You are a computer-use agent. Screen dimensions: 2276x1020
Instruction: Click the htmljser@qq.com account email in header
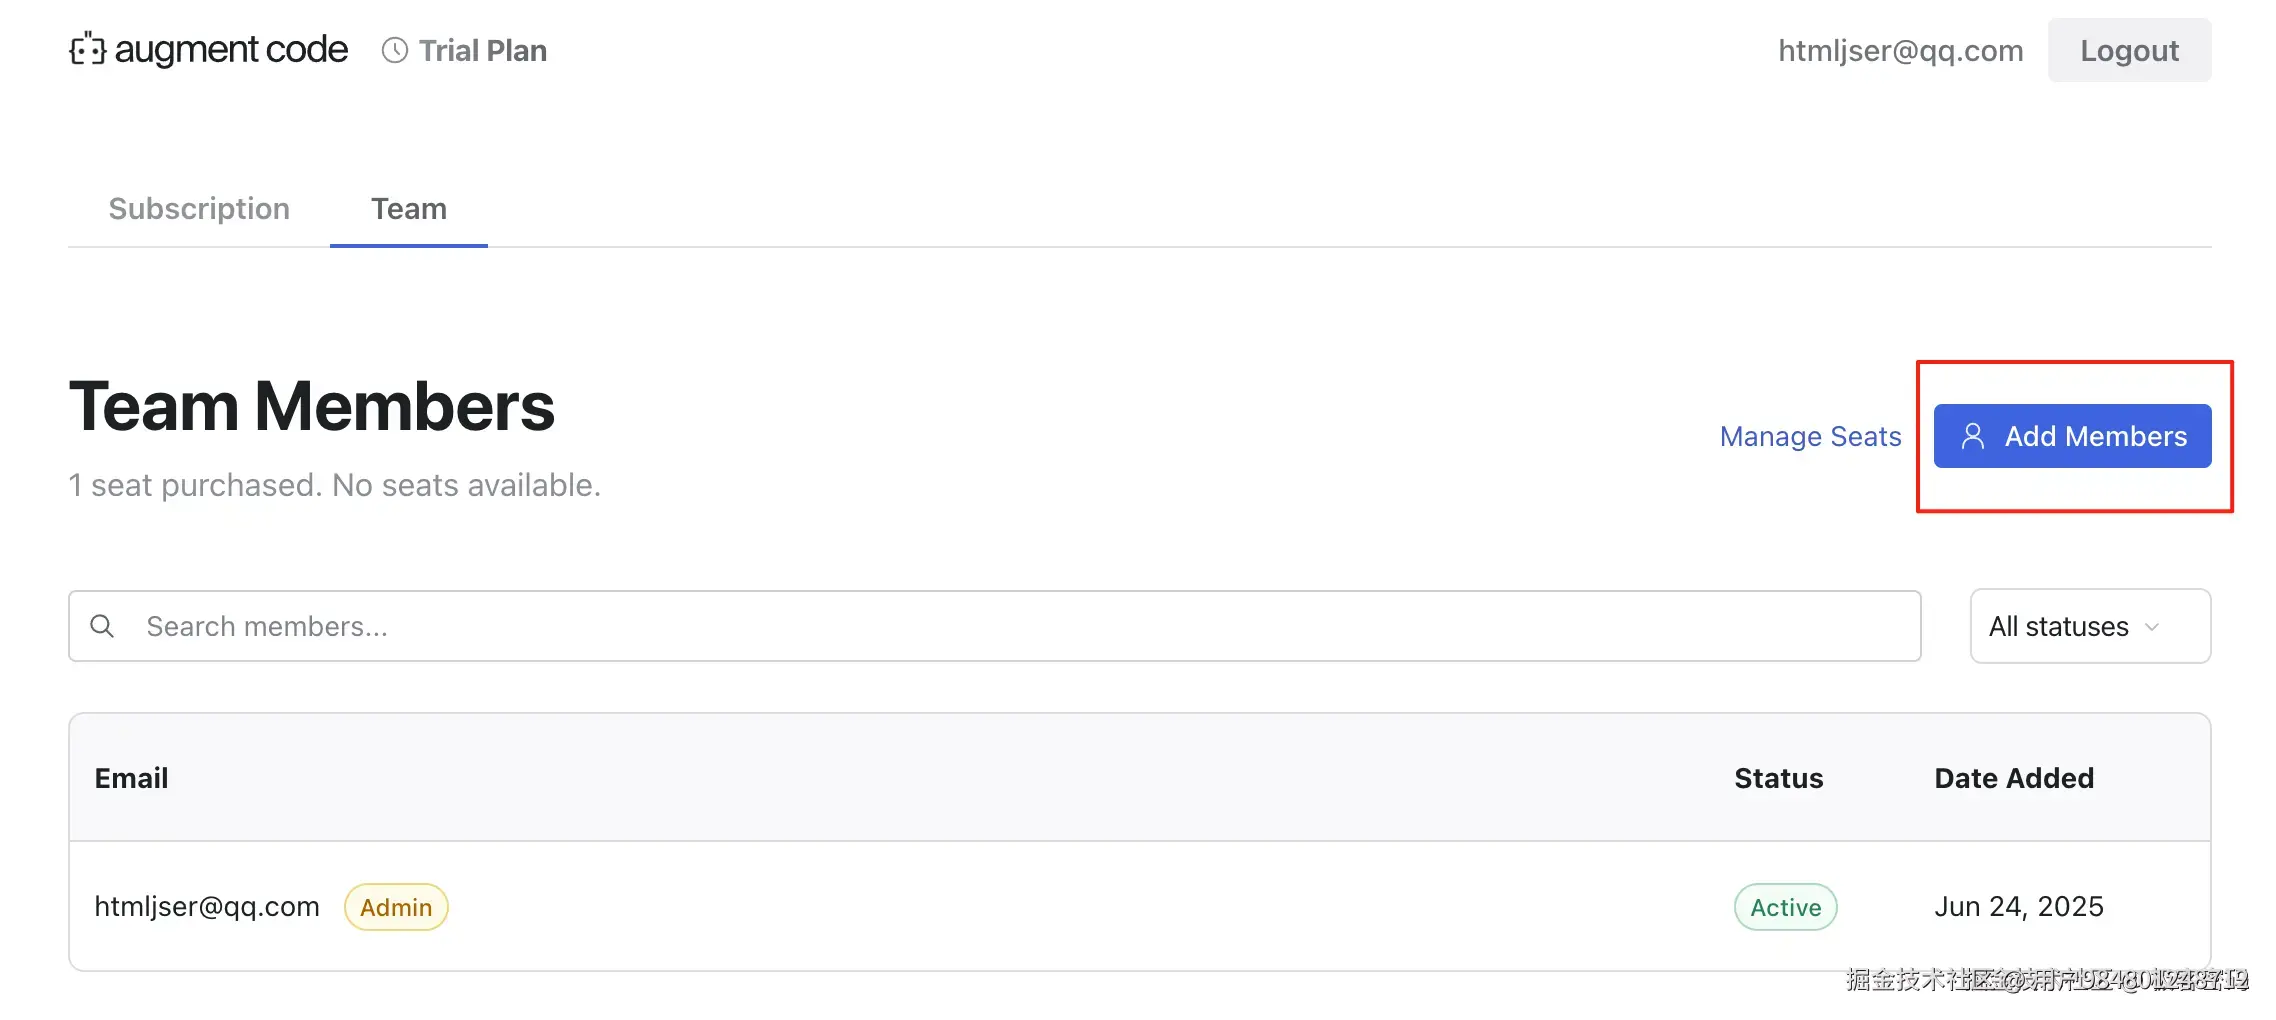pyautogui.click(x=1900, y=50)
